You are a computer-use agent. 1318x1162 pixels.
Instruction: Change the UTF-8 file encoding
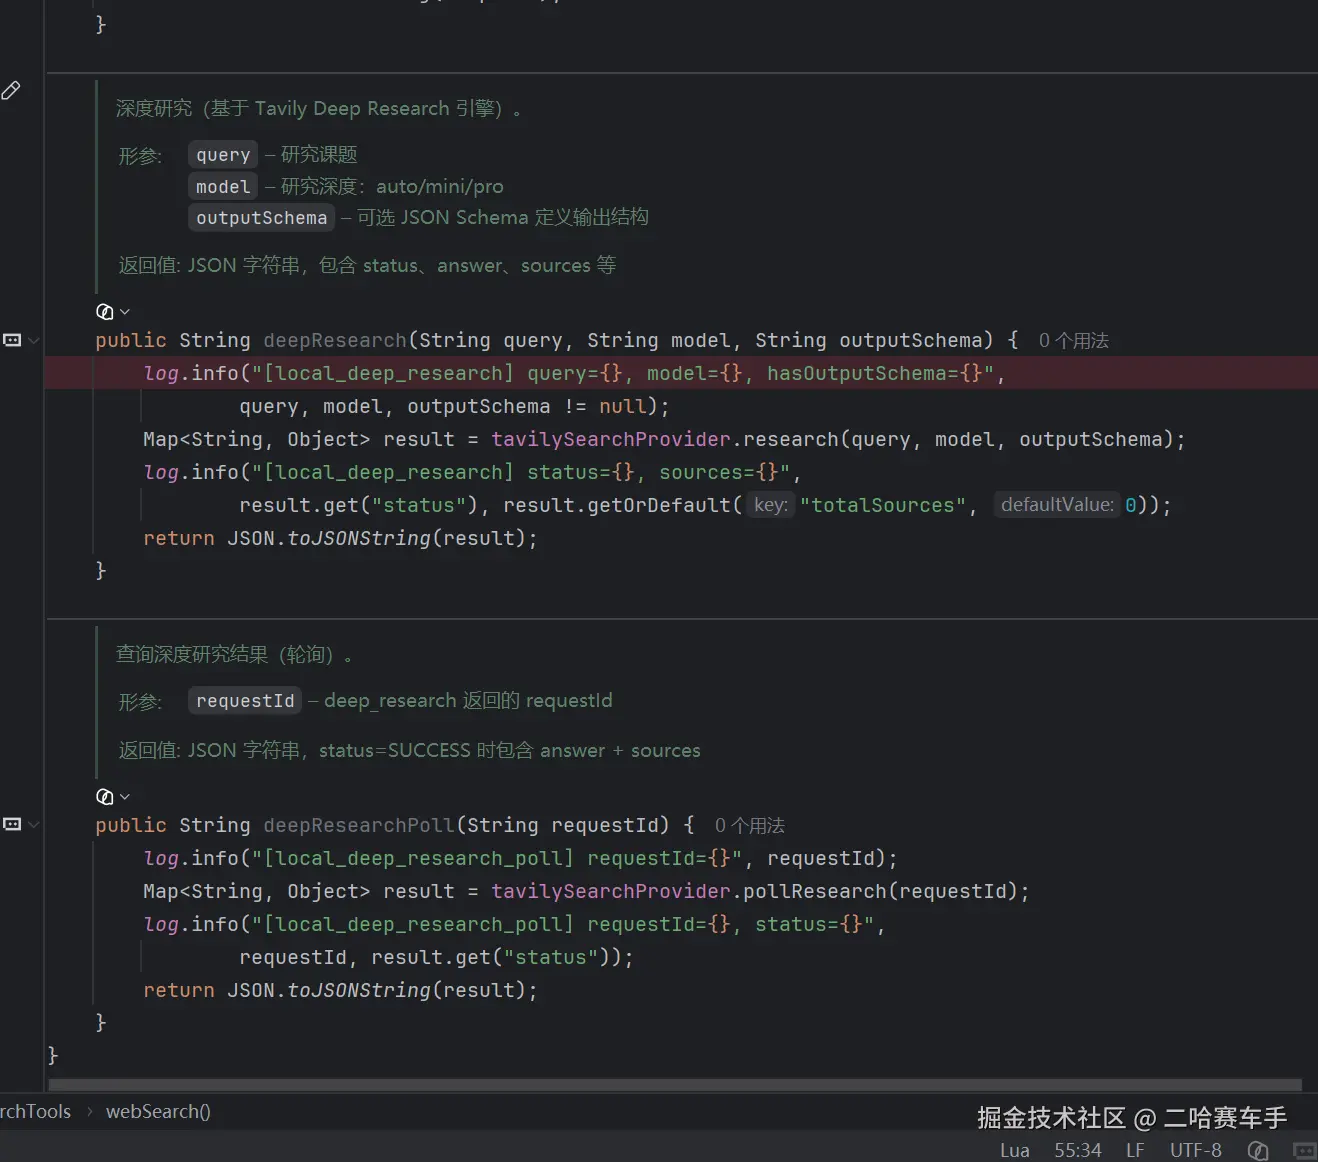[x=1195, y=1150]
